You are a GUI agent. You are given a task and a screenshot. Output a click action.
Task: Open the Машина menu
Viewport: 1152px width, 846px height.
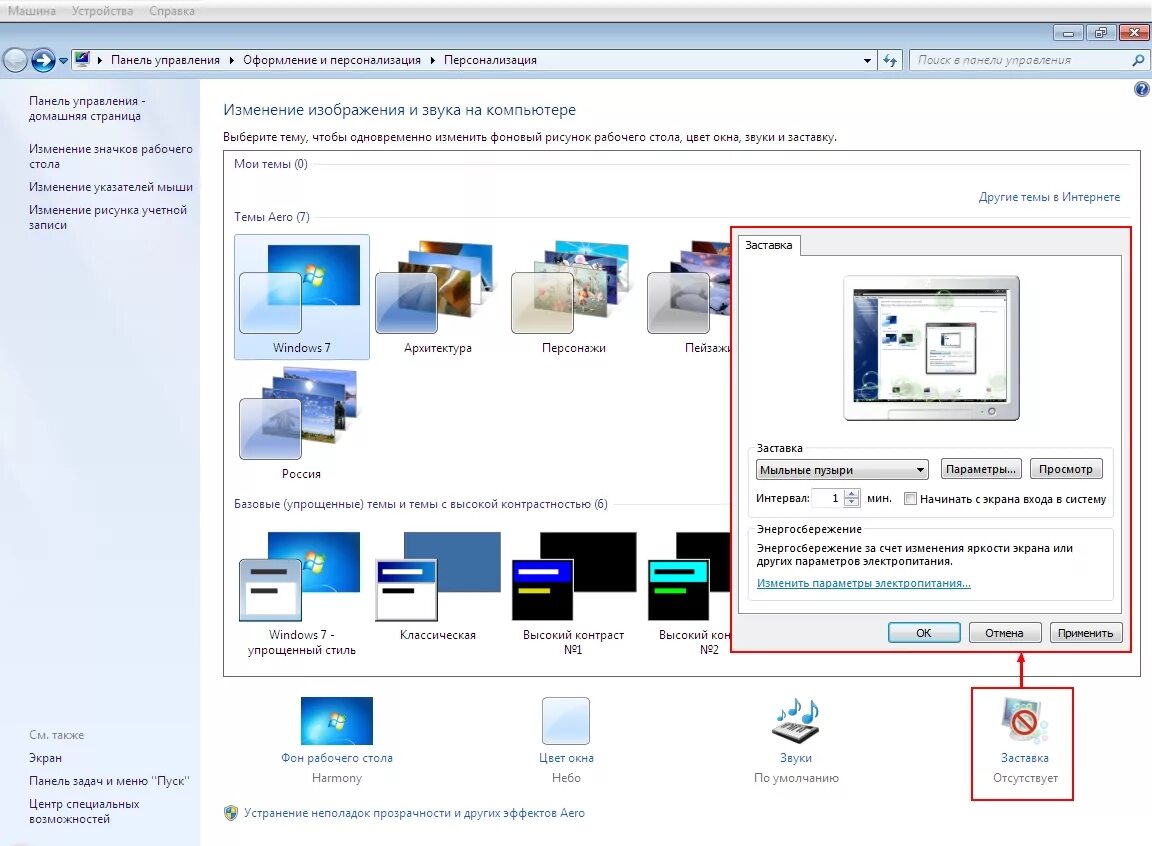32,11
